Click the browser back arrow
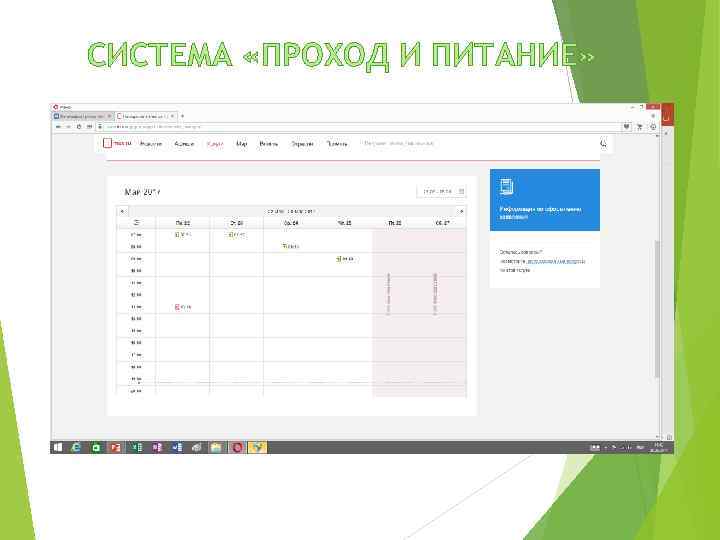Screen dimensions: 720x540 (58, 126)
